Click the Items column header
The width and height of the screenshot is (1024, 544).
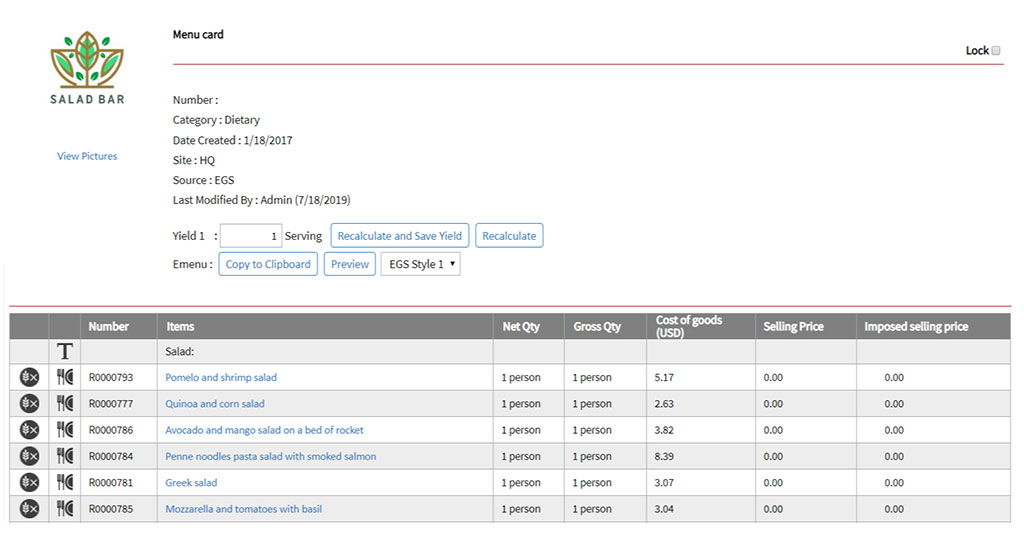[181, 327]
